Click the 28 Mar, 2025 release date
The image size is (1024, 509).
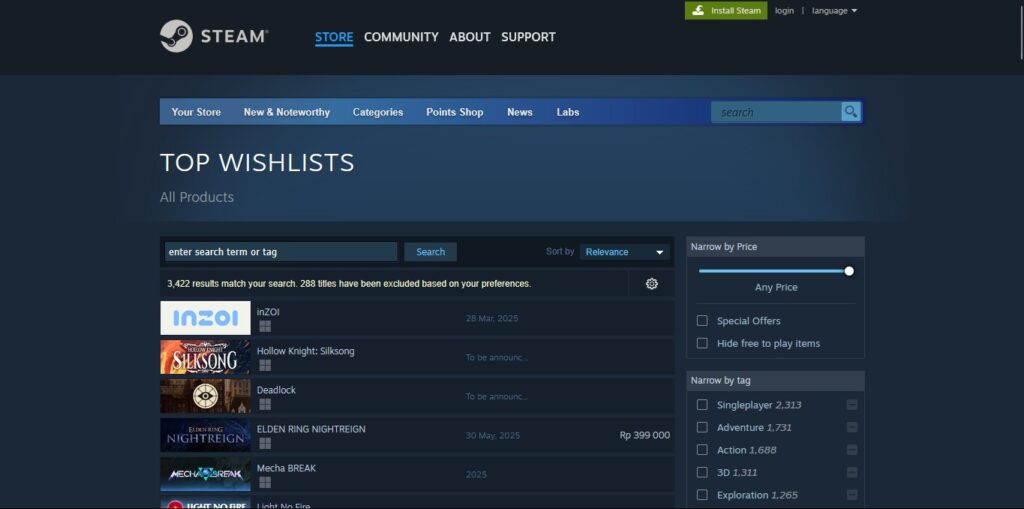[x=492, y=319]
